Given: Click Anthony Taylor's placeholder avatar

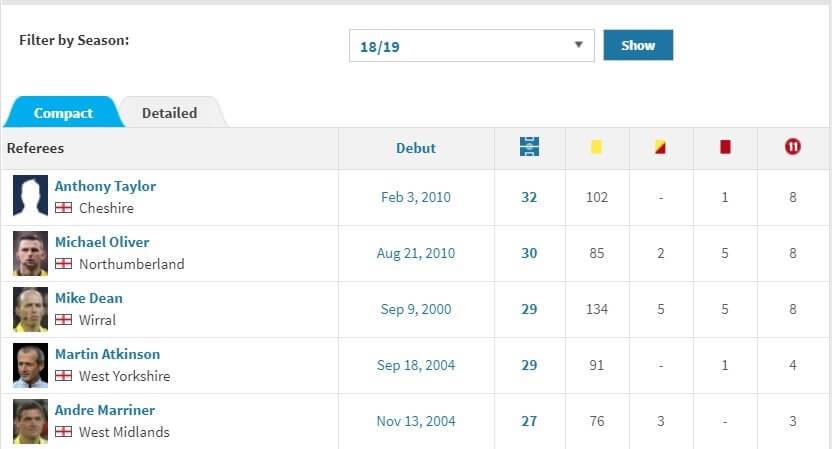Looking at the screenshot, I should coord(30,197).
